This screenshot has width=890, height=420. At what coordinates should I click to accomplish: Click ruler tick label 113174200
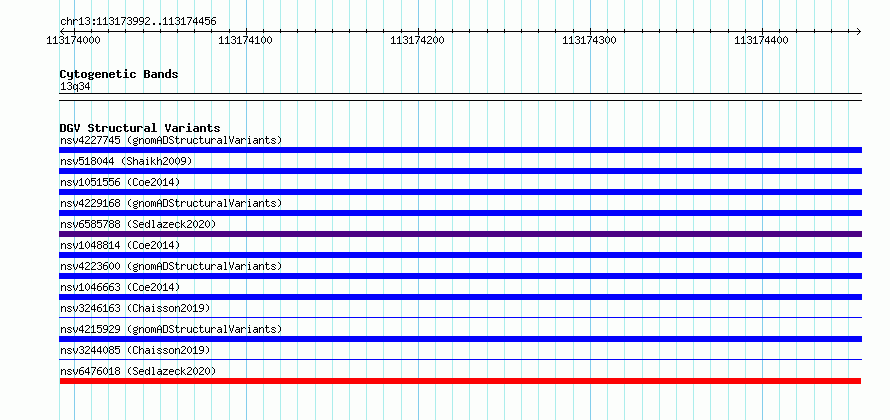point(417,40)
